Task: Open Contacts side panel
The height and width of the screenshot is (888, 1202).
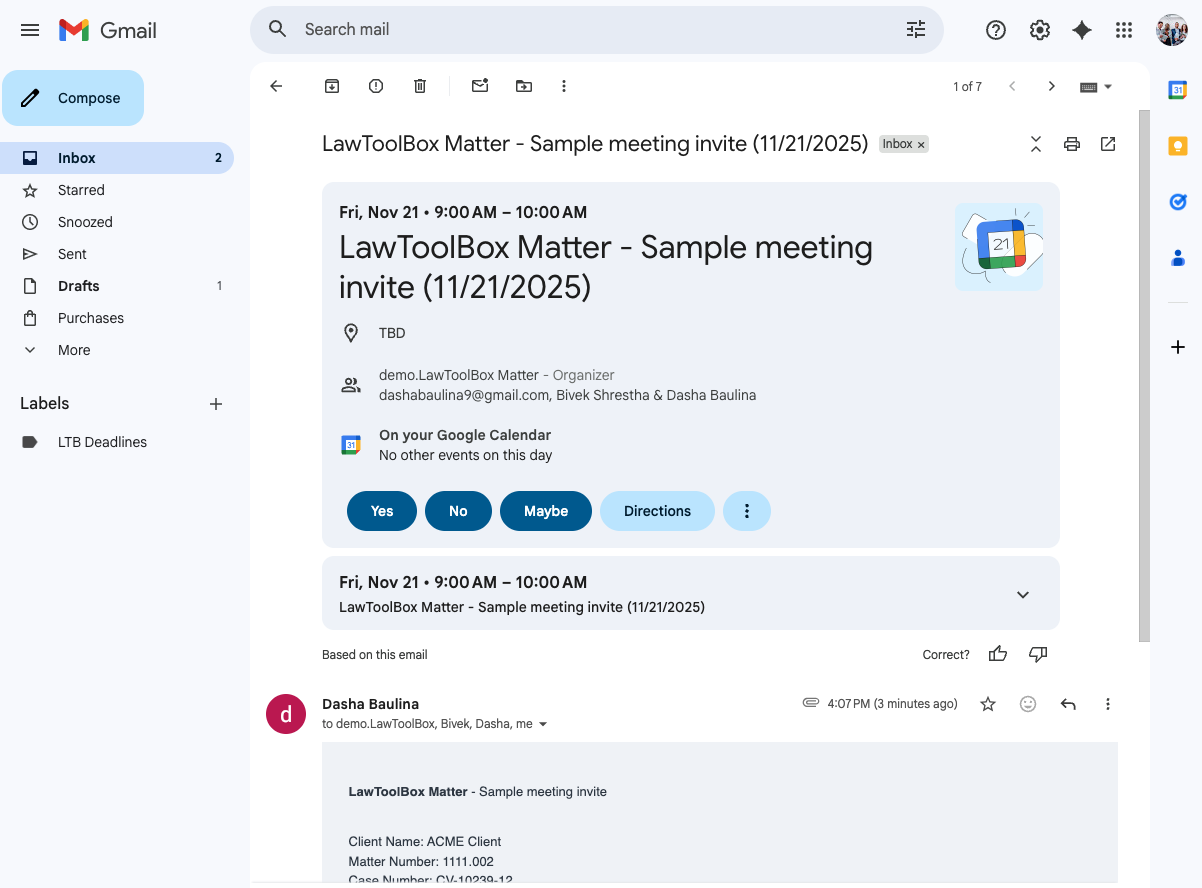Action: (1178, 258)
